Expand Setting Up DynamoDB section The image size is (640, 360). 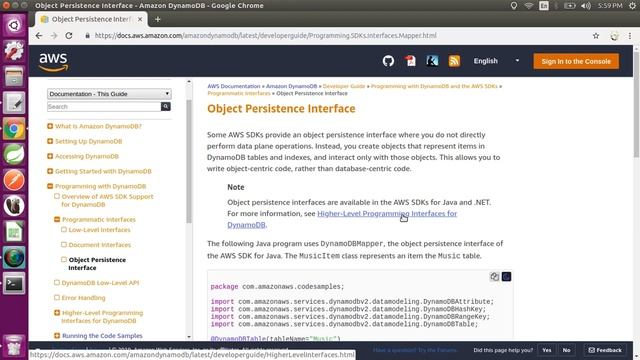tap(50, 141)
